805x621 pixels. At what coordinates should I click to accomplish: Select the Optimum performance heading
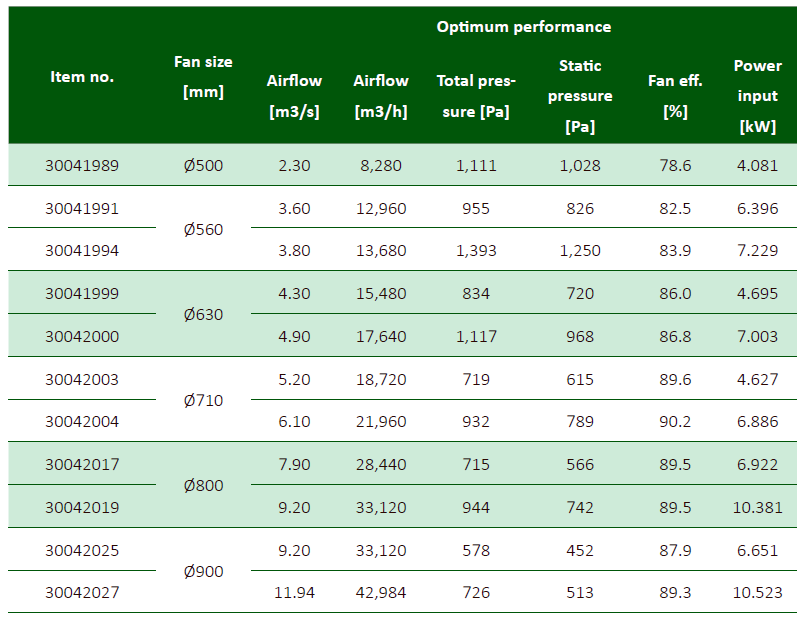[x=523, y=27]
